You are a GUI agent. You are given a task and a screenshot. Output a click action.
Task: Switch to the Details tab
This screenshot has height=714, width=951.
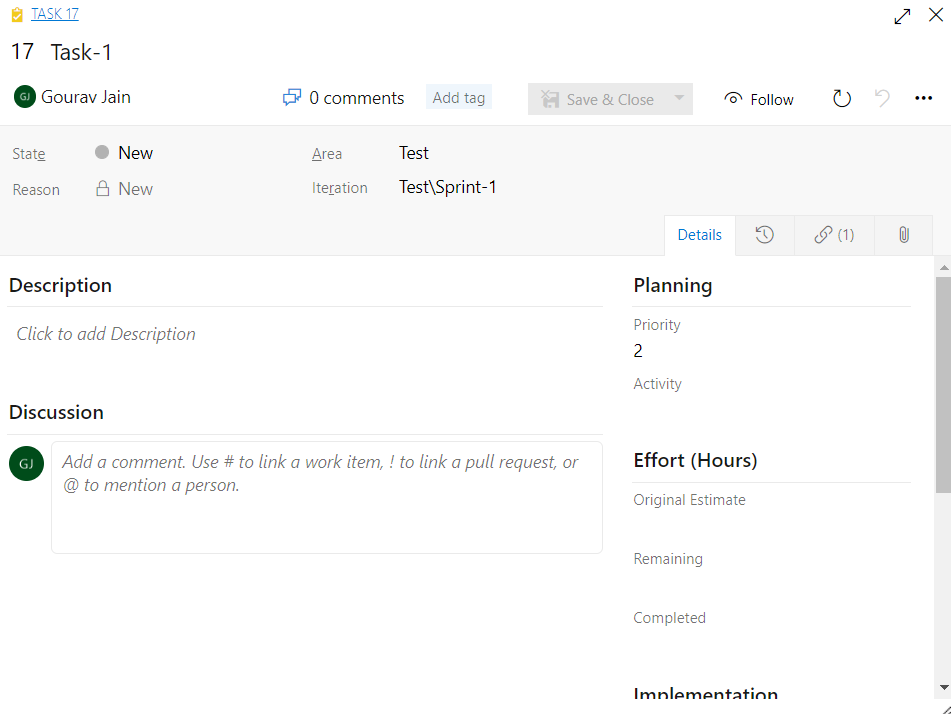(699, 234)
